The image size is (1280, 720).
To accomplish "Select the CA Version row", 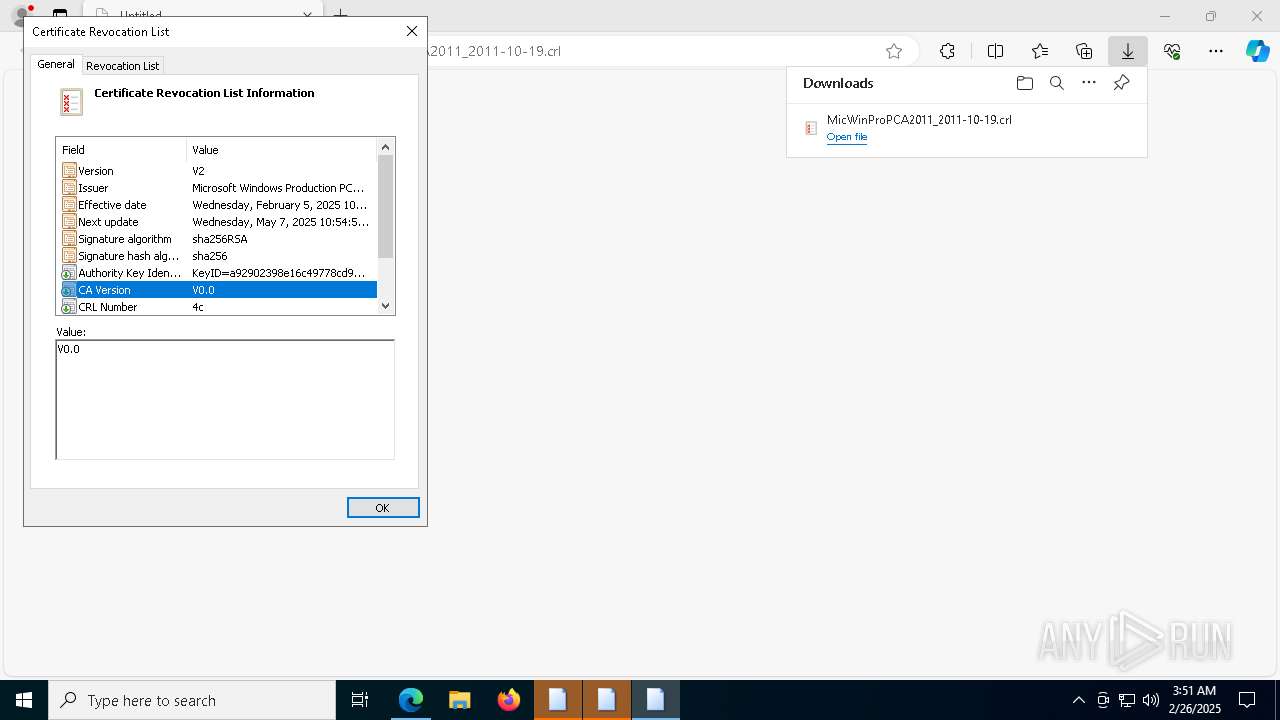I will tap(217, 290).
